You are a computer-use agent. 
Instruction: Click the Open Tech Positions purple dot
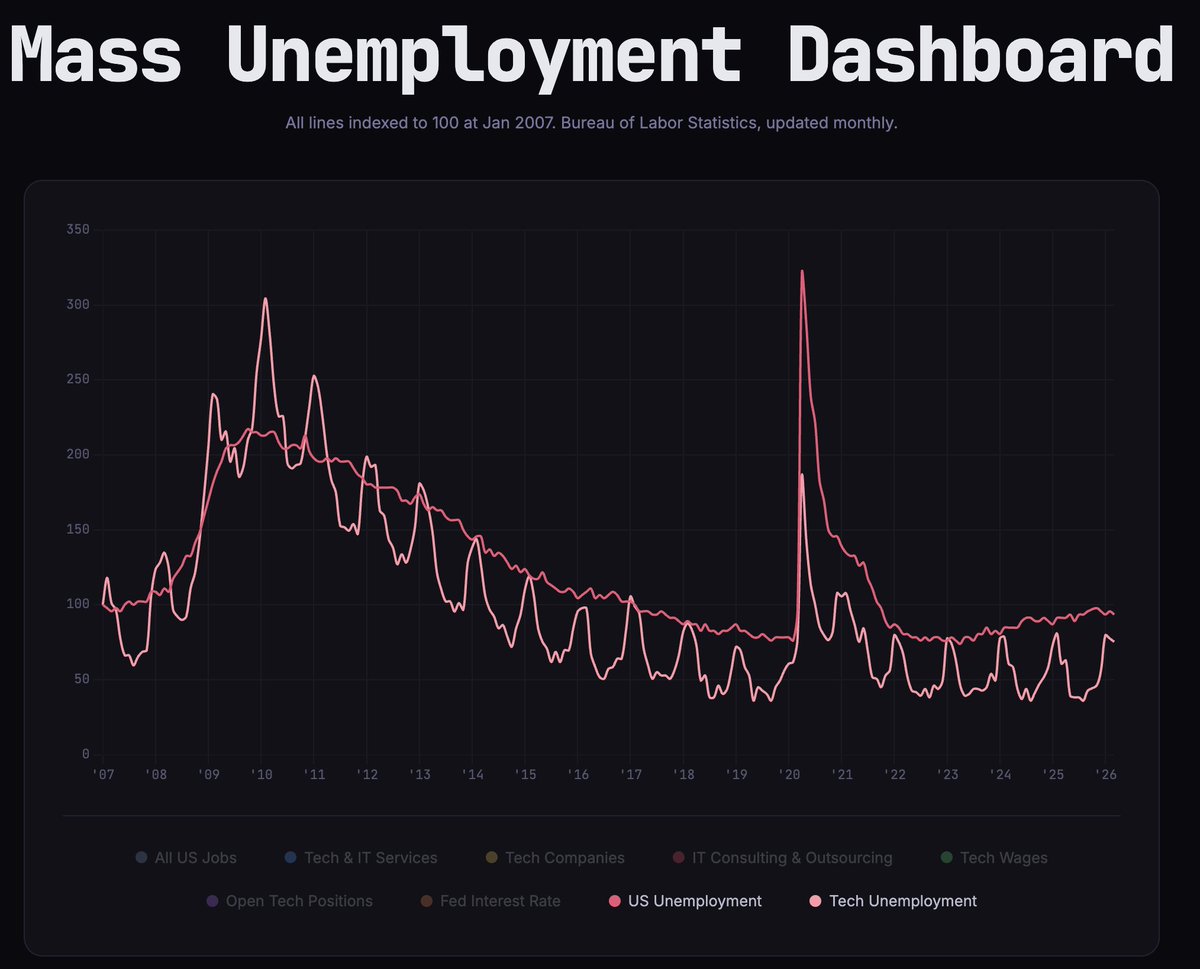coord(212,901)
